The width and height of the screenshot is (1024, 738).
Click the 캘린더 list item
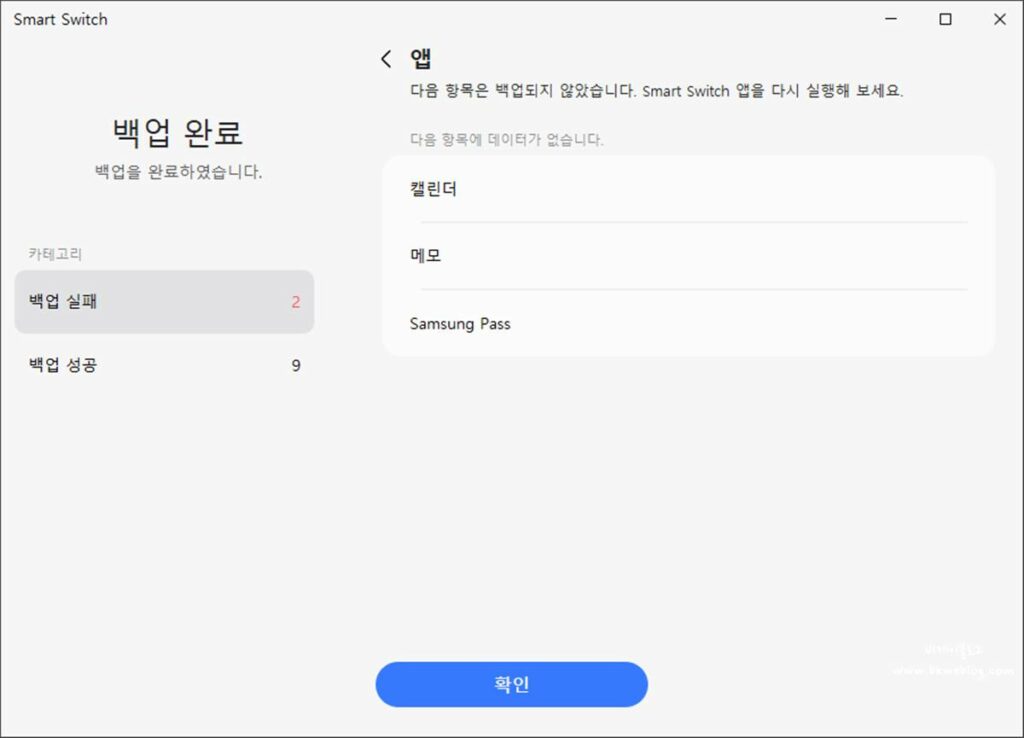[x=688, y=189]
